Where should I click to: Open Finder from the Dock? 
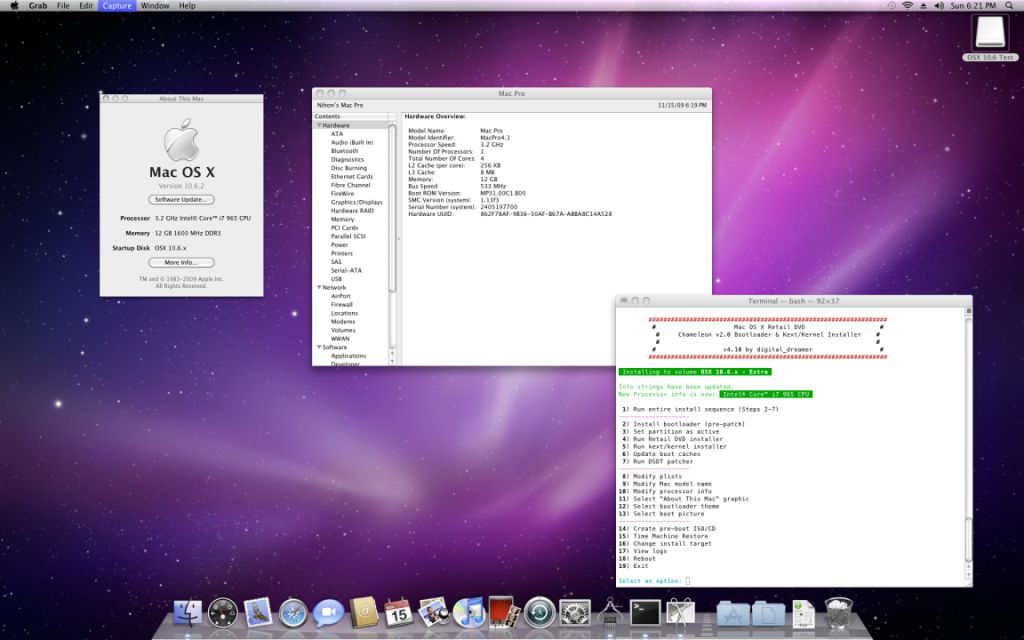(x=187, y=613)
